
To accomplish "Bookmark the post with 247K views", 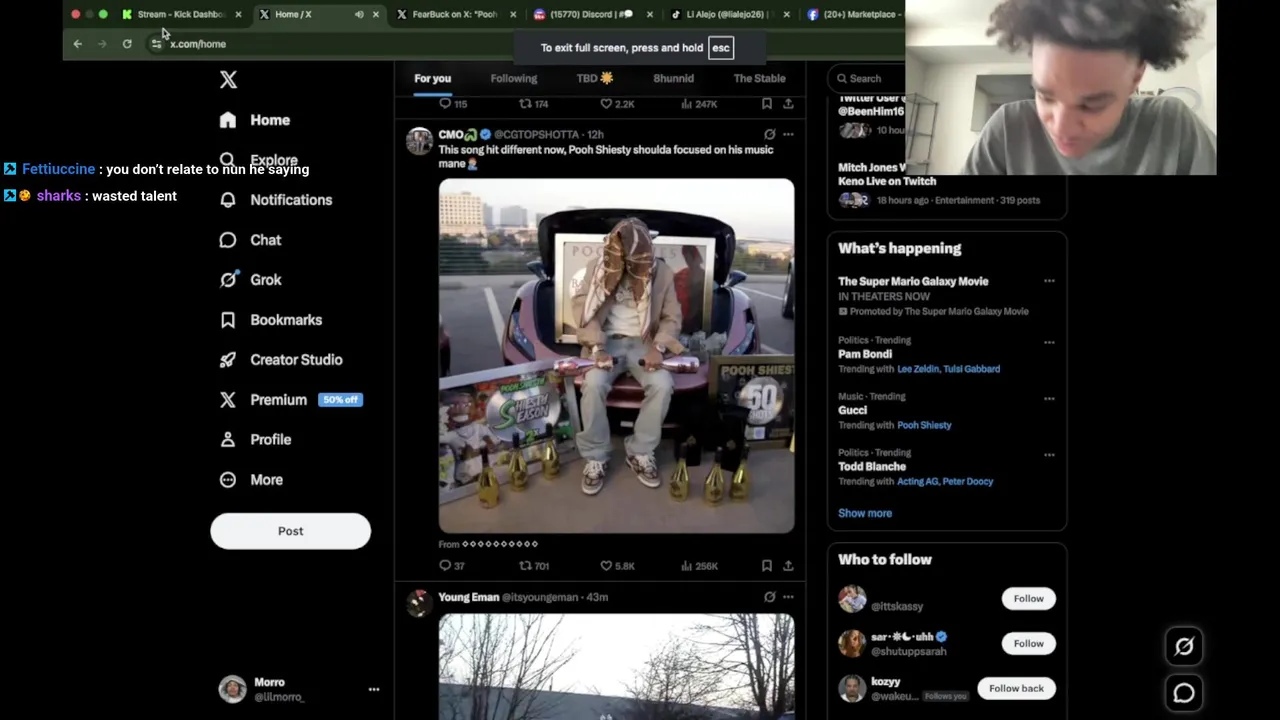I will click(767, 104).
